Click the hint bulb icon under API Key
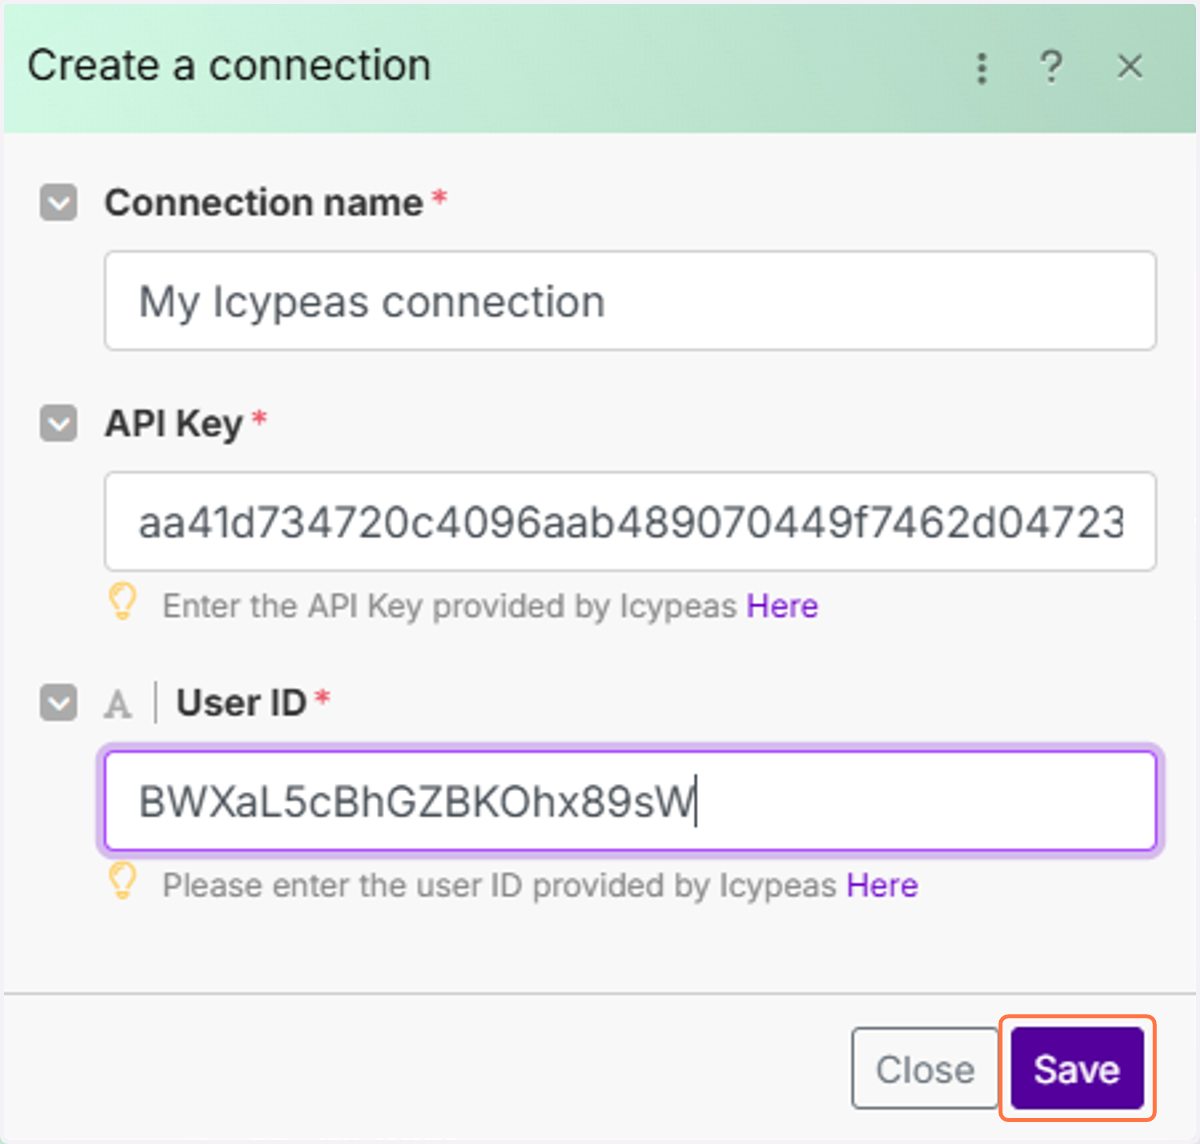The width and height of the screenshot is (1200, 1144). pos(122,602)
